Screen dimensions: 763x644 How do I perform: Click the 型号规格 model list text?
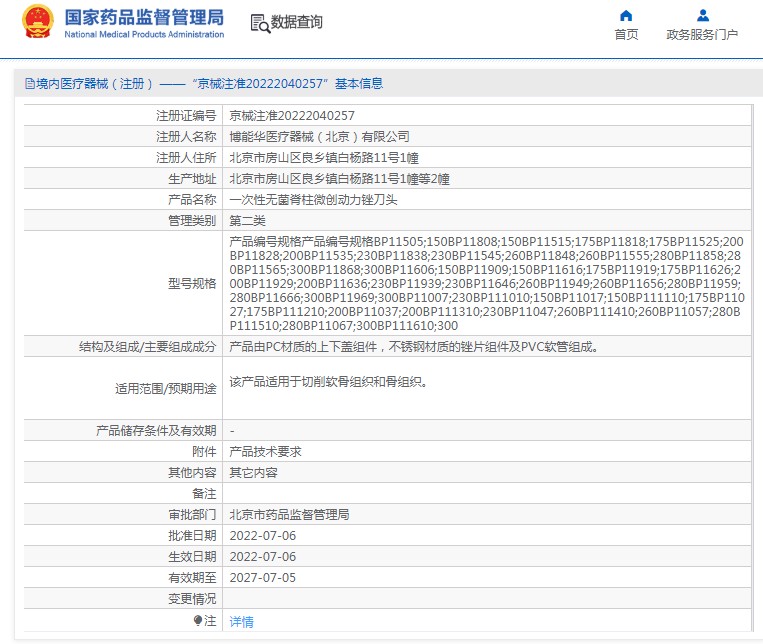pyautogui.click(x=487, y=283)
